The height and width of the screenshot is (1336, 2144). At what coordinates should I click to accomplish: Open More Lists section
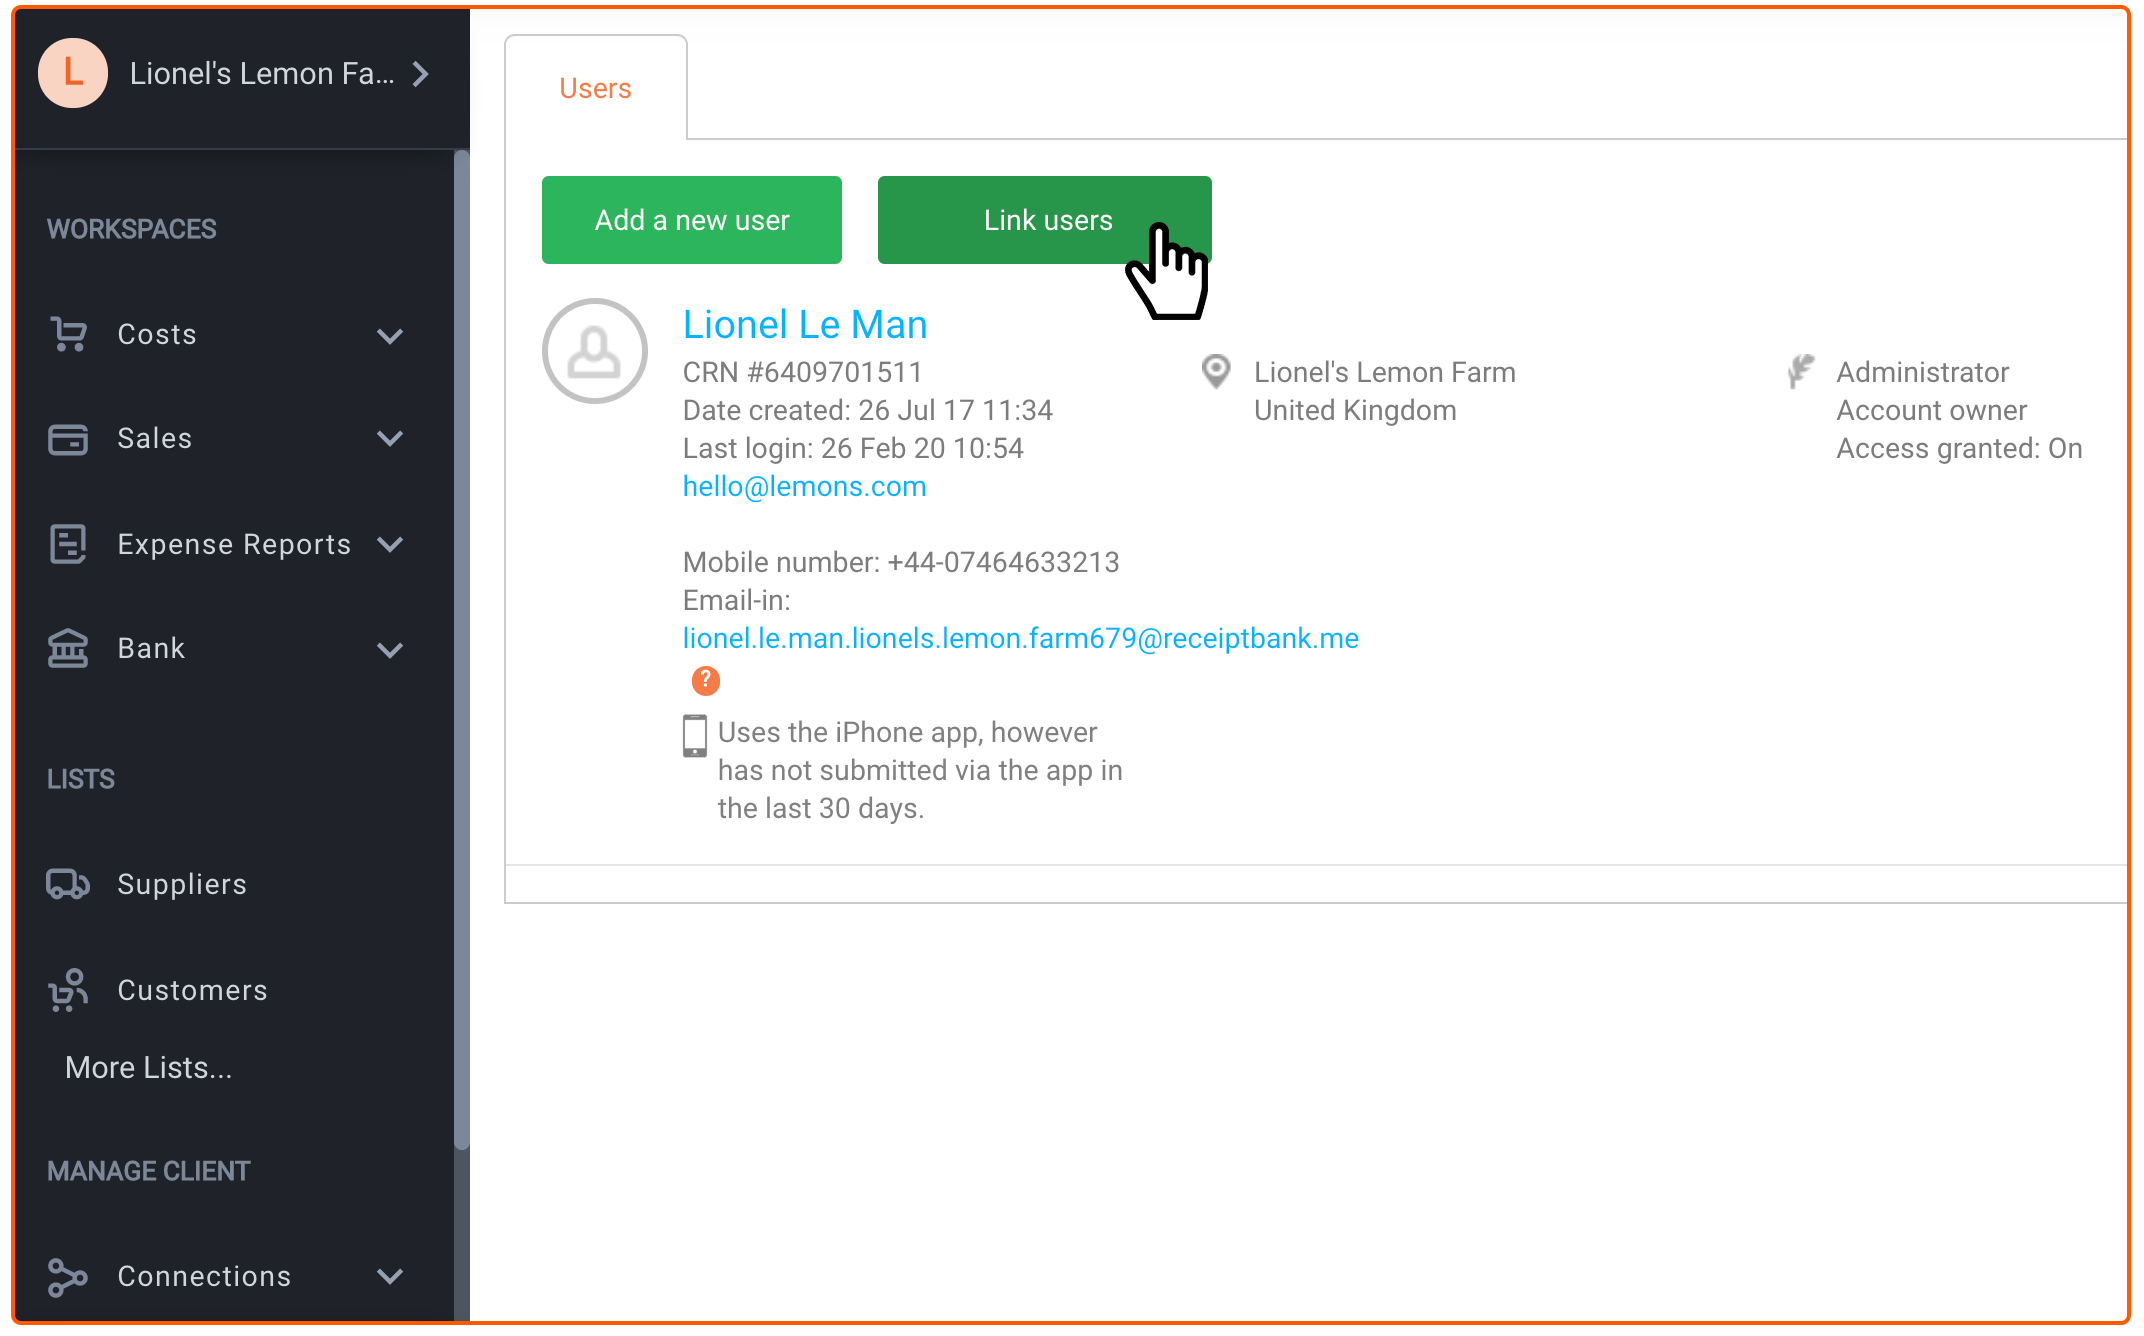pyautogui.click(x=149, y=1067)
